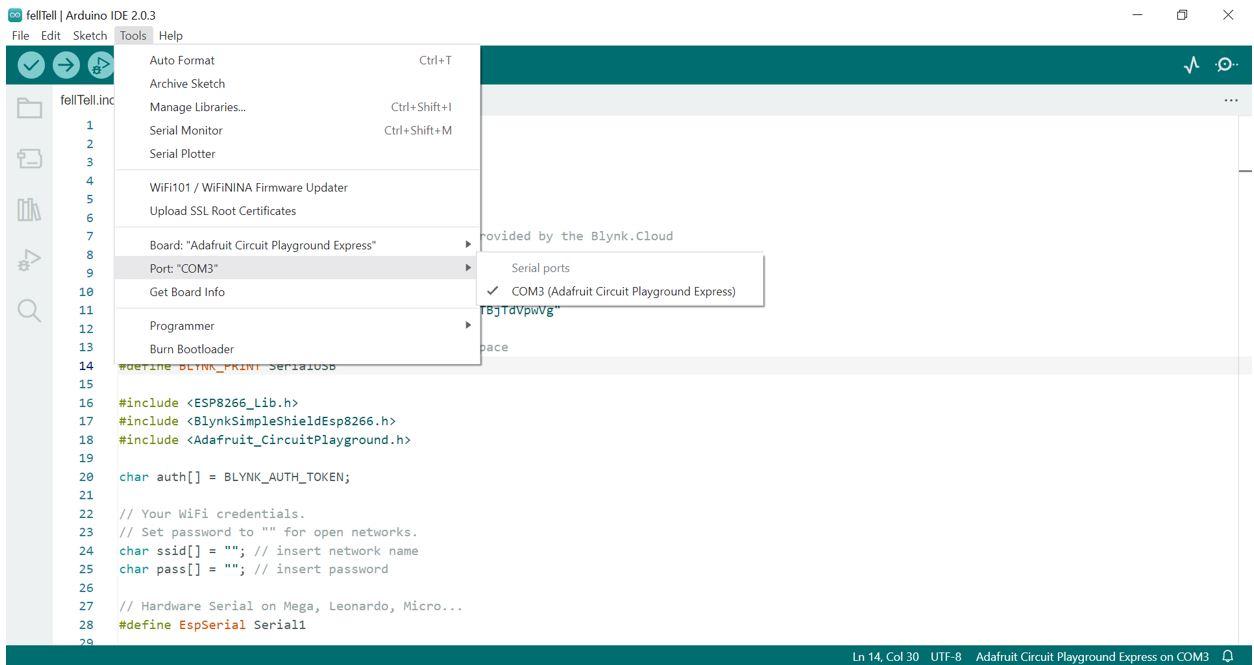
Task: Click the char ssid[] code line
Action: pyautogui.click(x=268, y=551)
